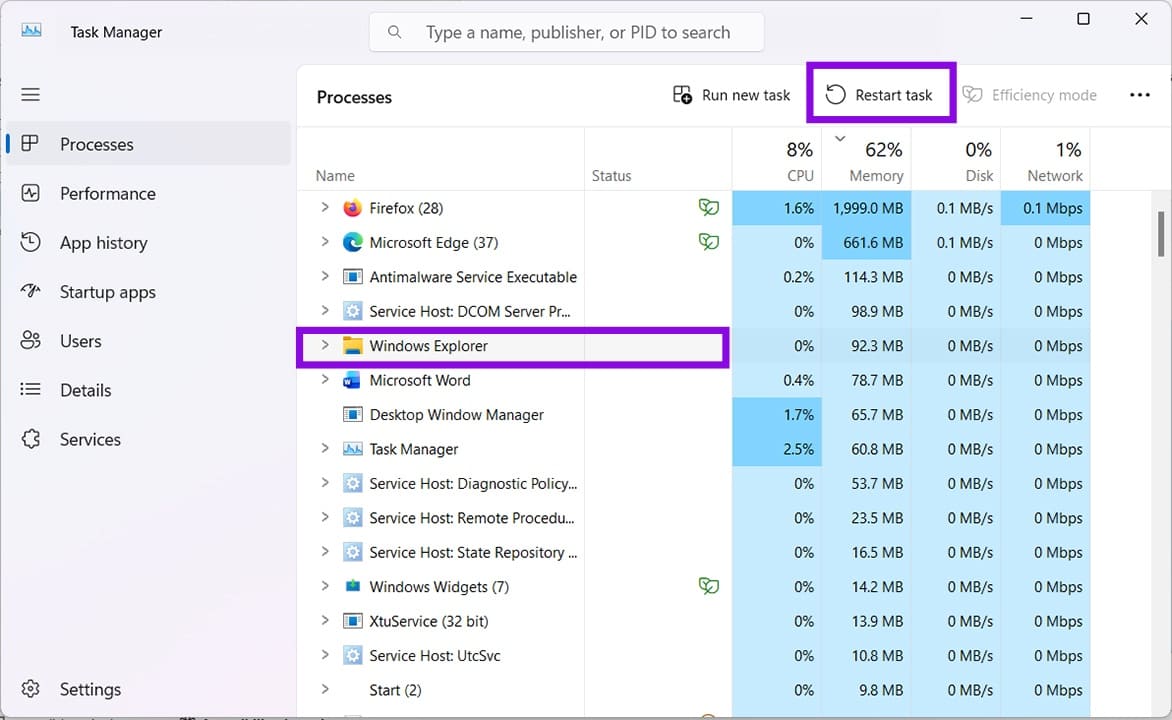Expand the Windows Explorer process group
Screen dimensions: 1172x720
[x=324, y=345]
